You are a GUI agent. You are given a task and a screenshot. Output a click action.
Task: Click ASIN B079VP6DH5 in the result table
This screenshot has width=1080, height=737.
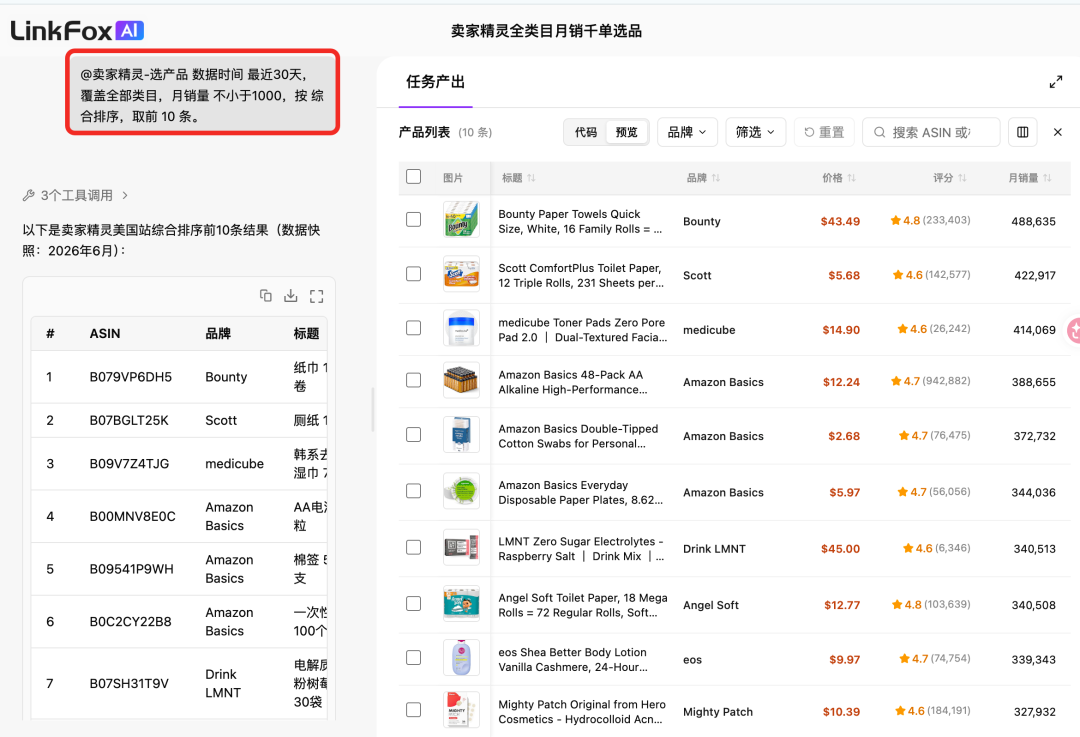click(131, 377)
